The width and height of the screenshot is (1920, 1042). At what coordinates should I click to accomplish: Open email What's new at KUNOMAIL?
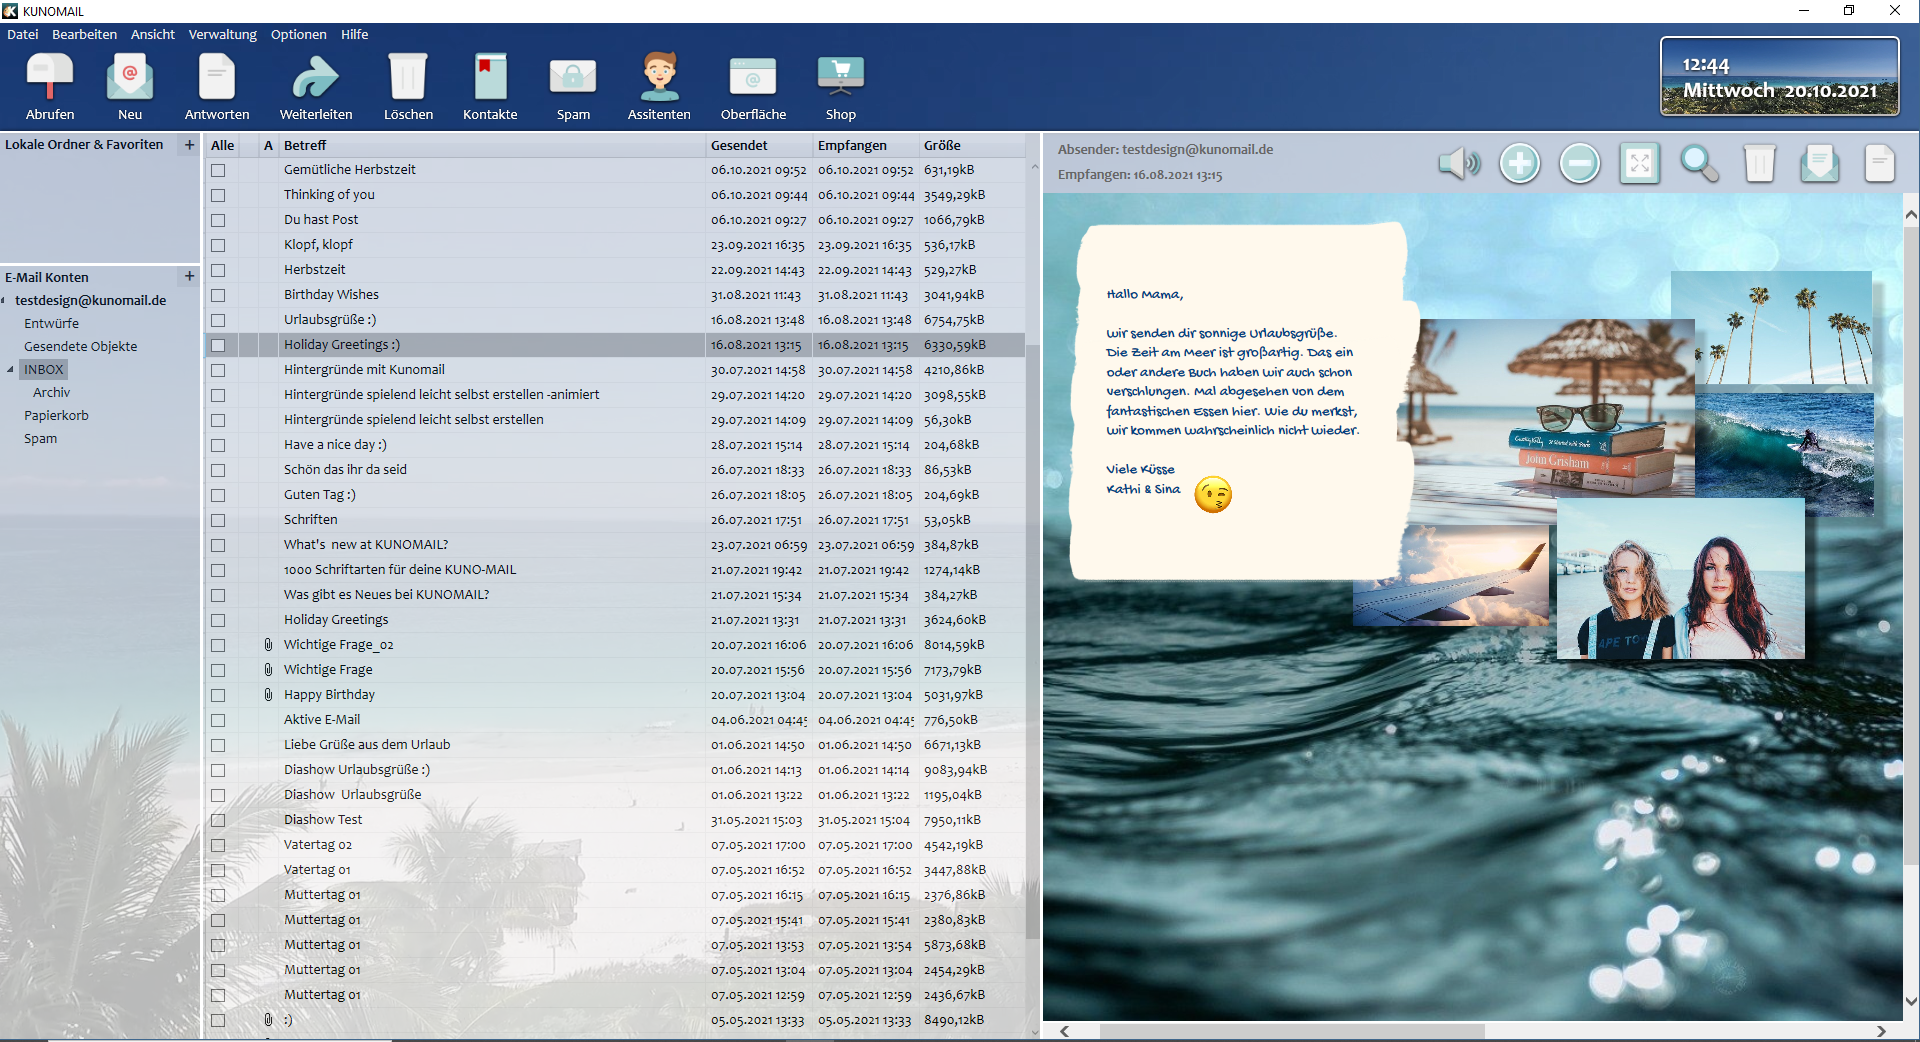pyautogui.click(x=615, y=545)
